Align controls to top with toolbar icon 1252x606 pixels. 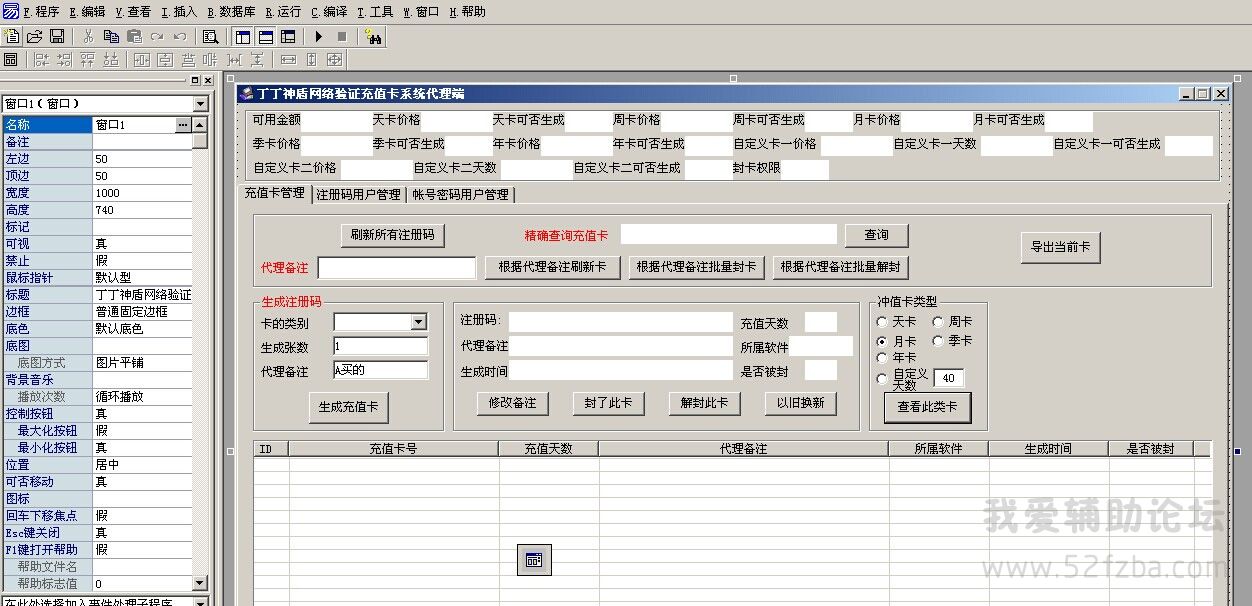pos(87,60)
